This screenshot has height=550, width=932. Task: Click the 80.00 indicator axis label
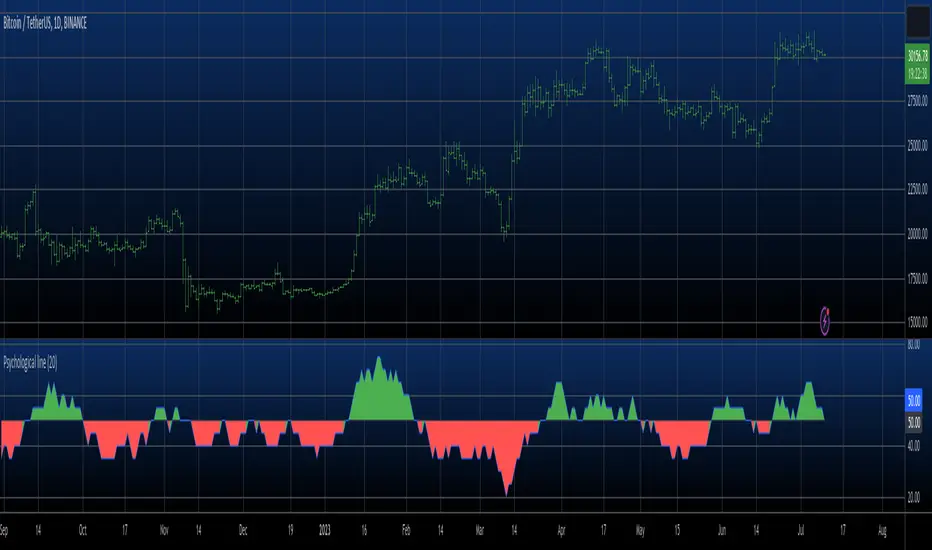914,344
